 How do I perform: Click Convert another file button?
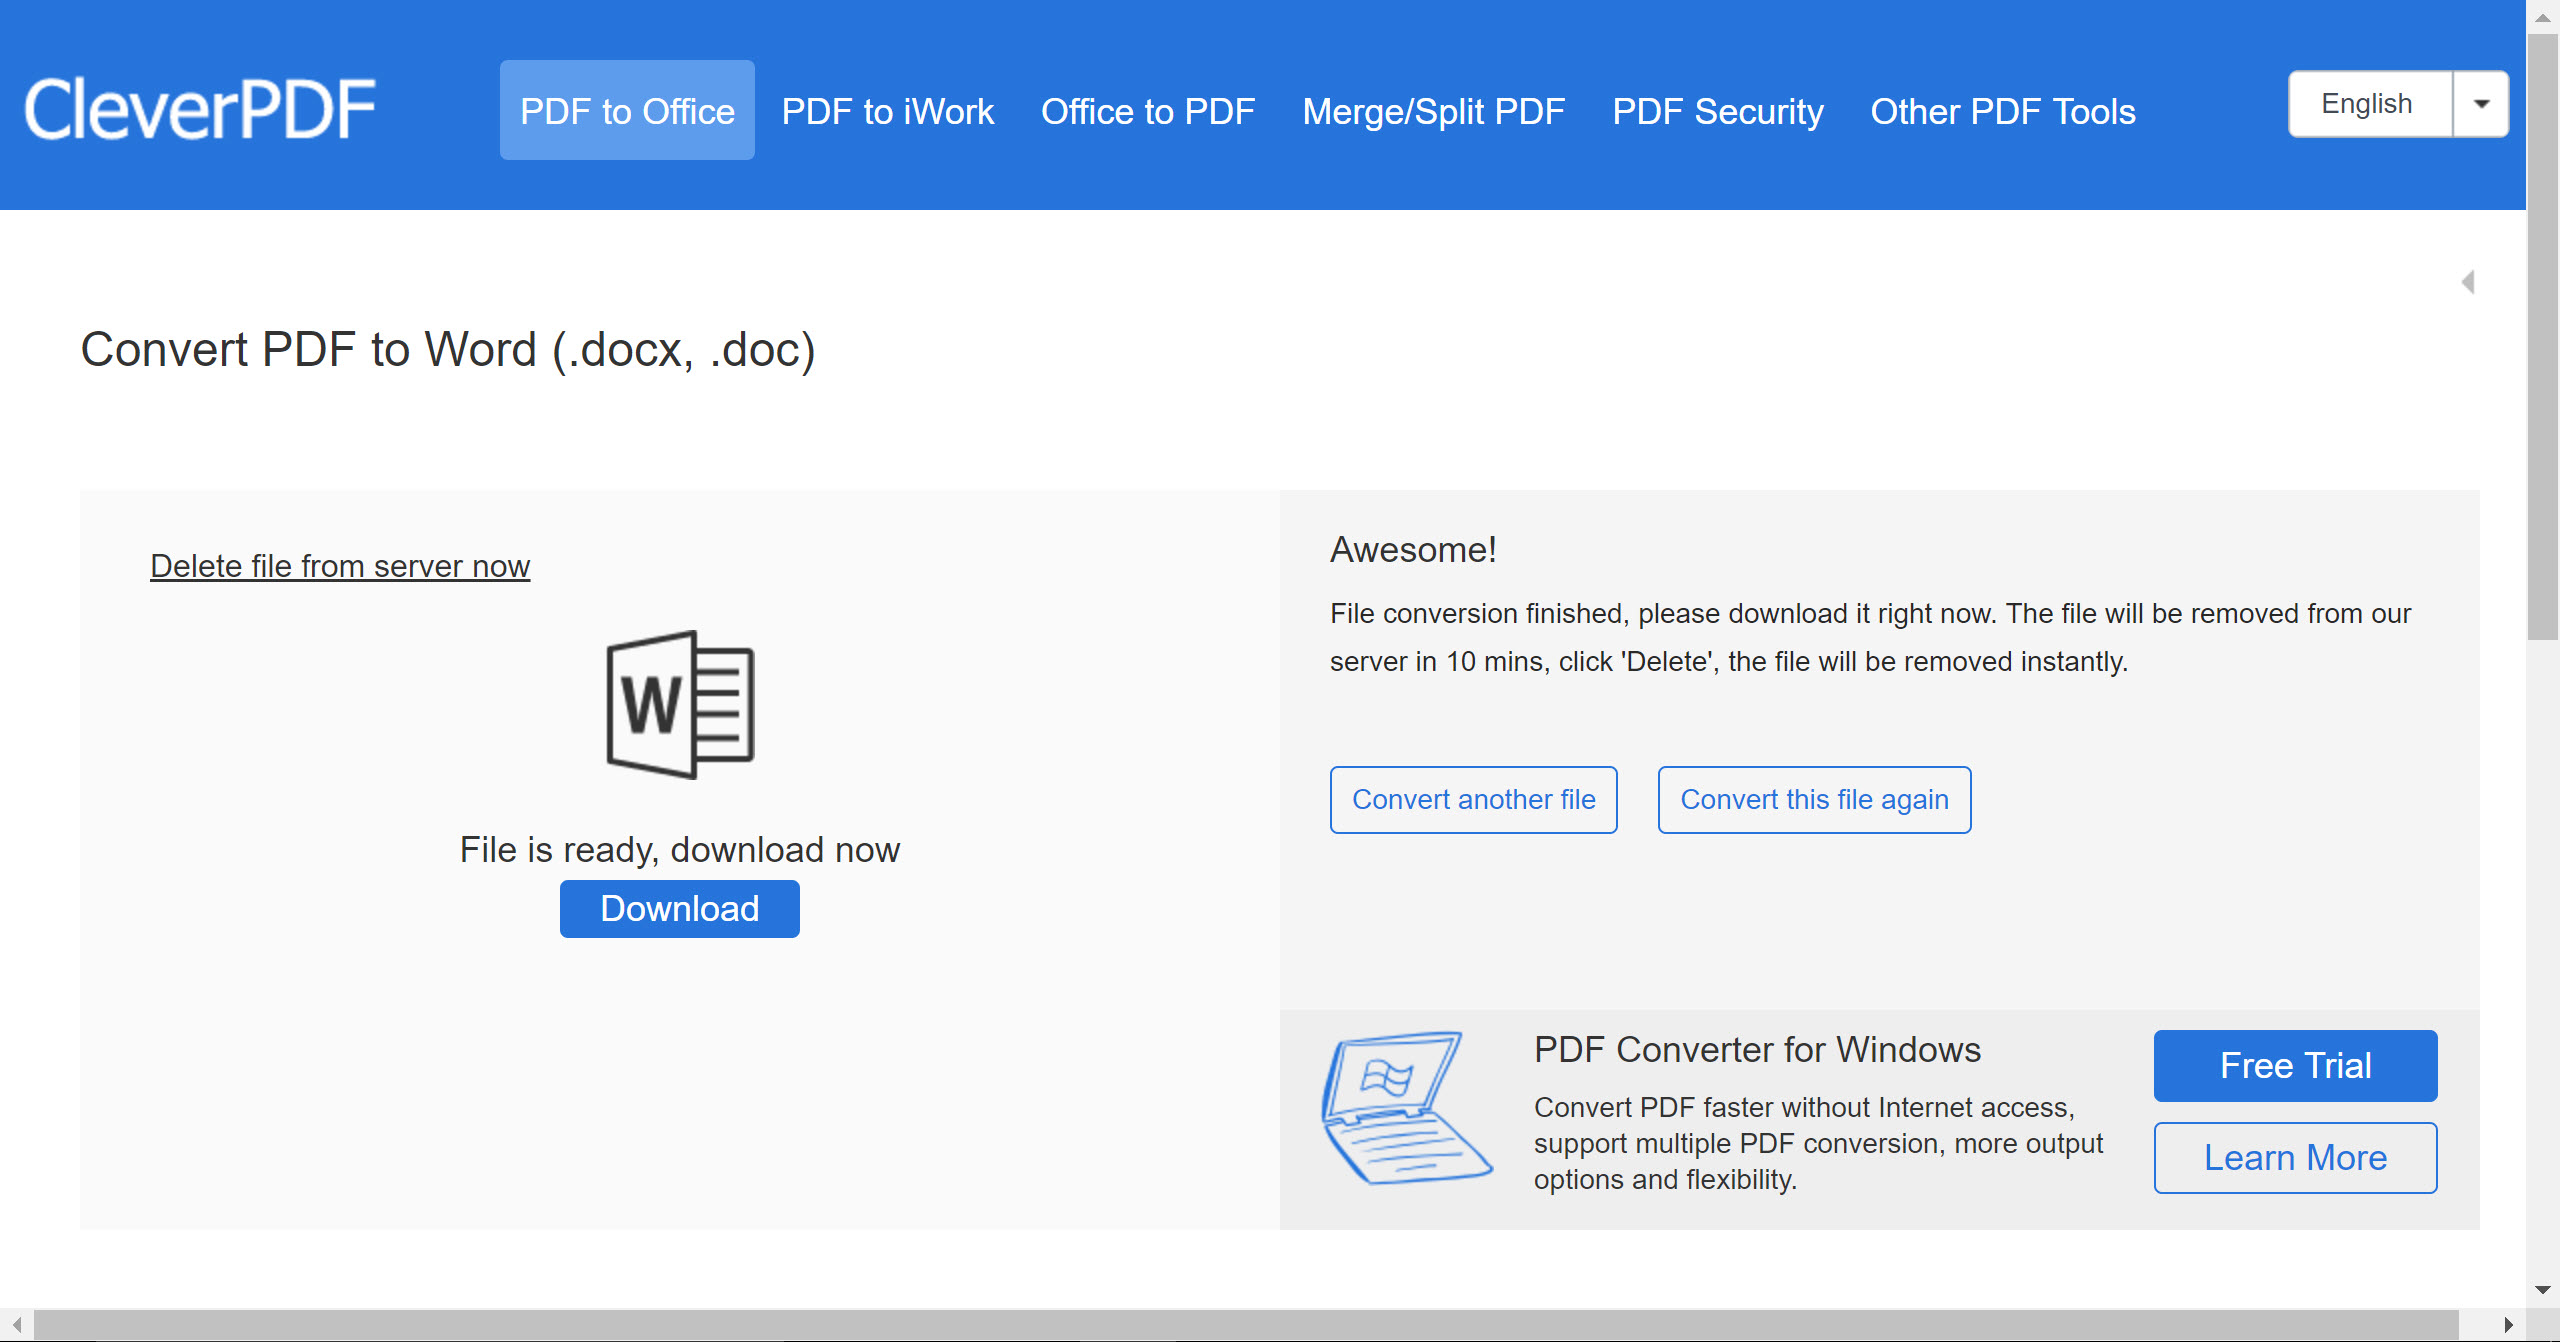[1474, 800]
